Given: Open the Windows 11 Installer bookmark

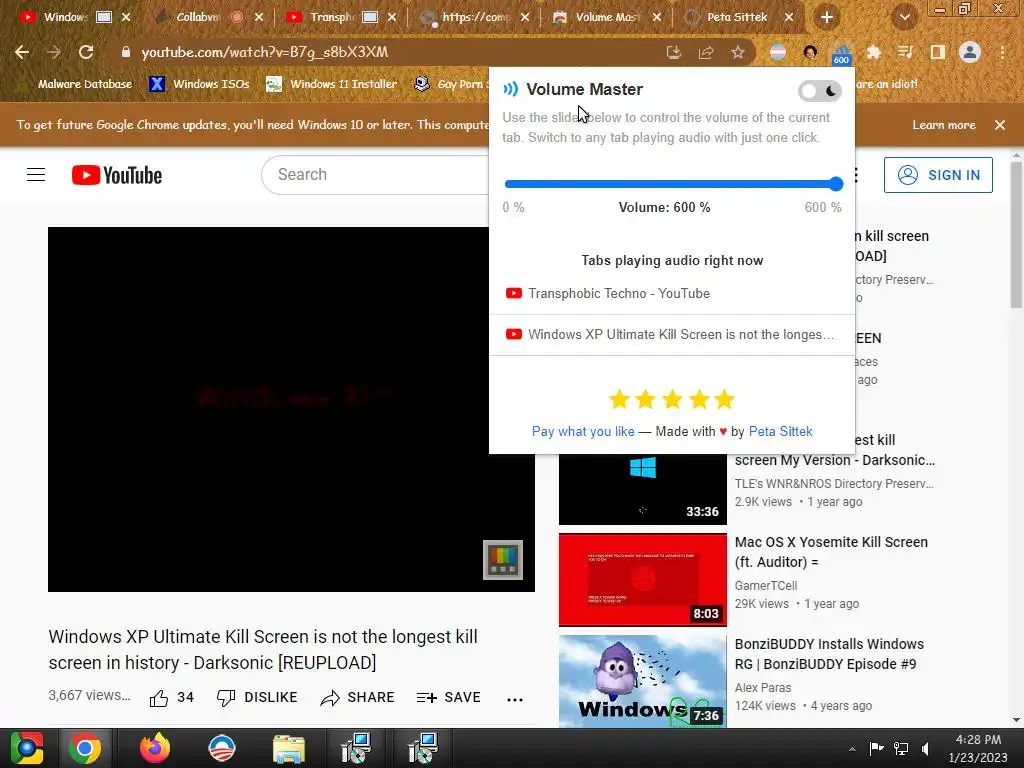Looking at the screenshot, I should coord(332,84).
